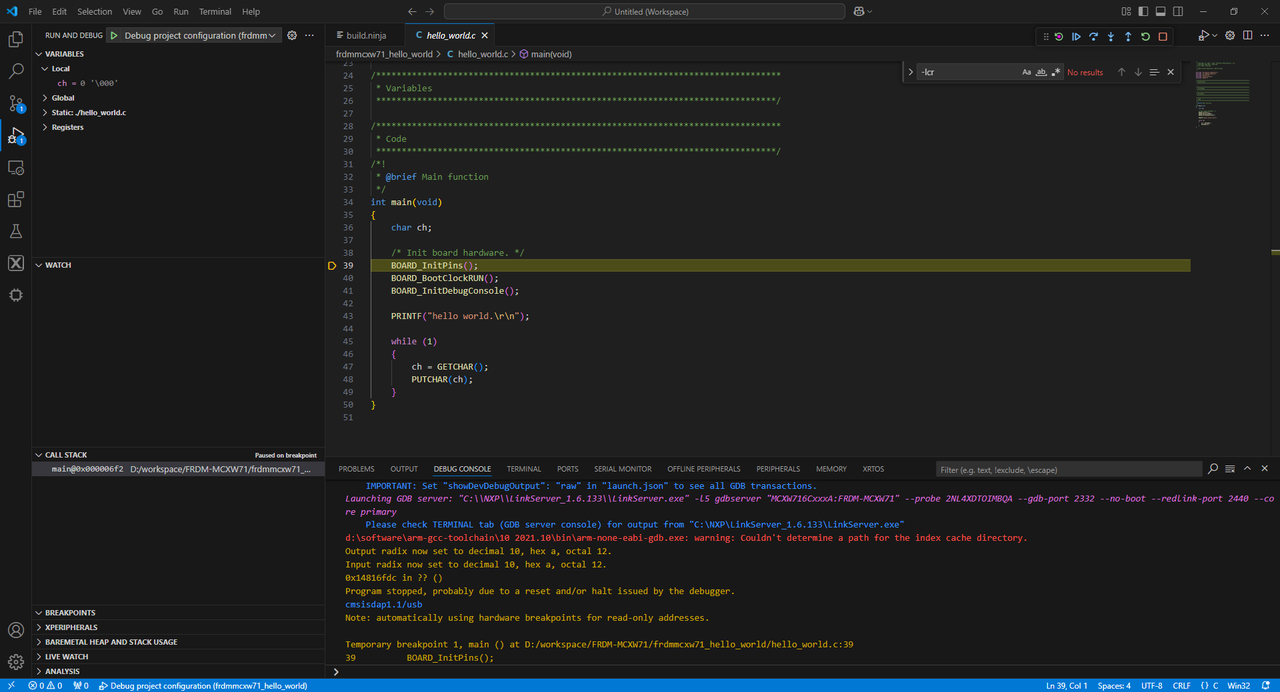Screen dimensions: 1280x692
Task: Open the build.ninja editor tab
Action: click(364, 35)
